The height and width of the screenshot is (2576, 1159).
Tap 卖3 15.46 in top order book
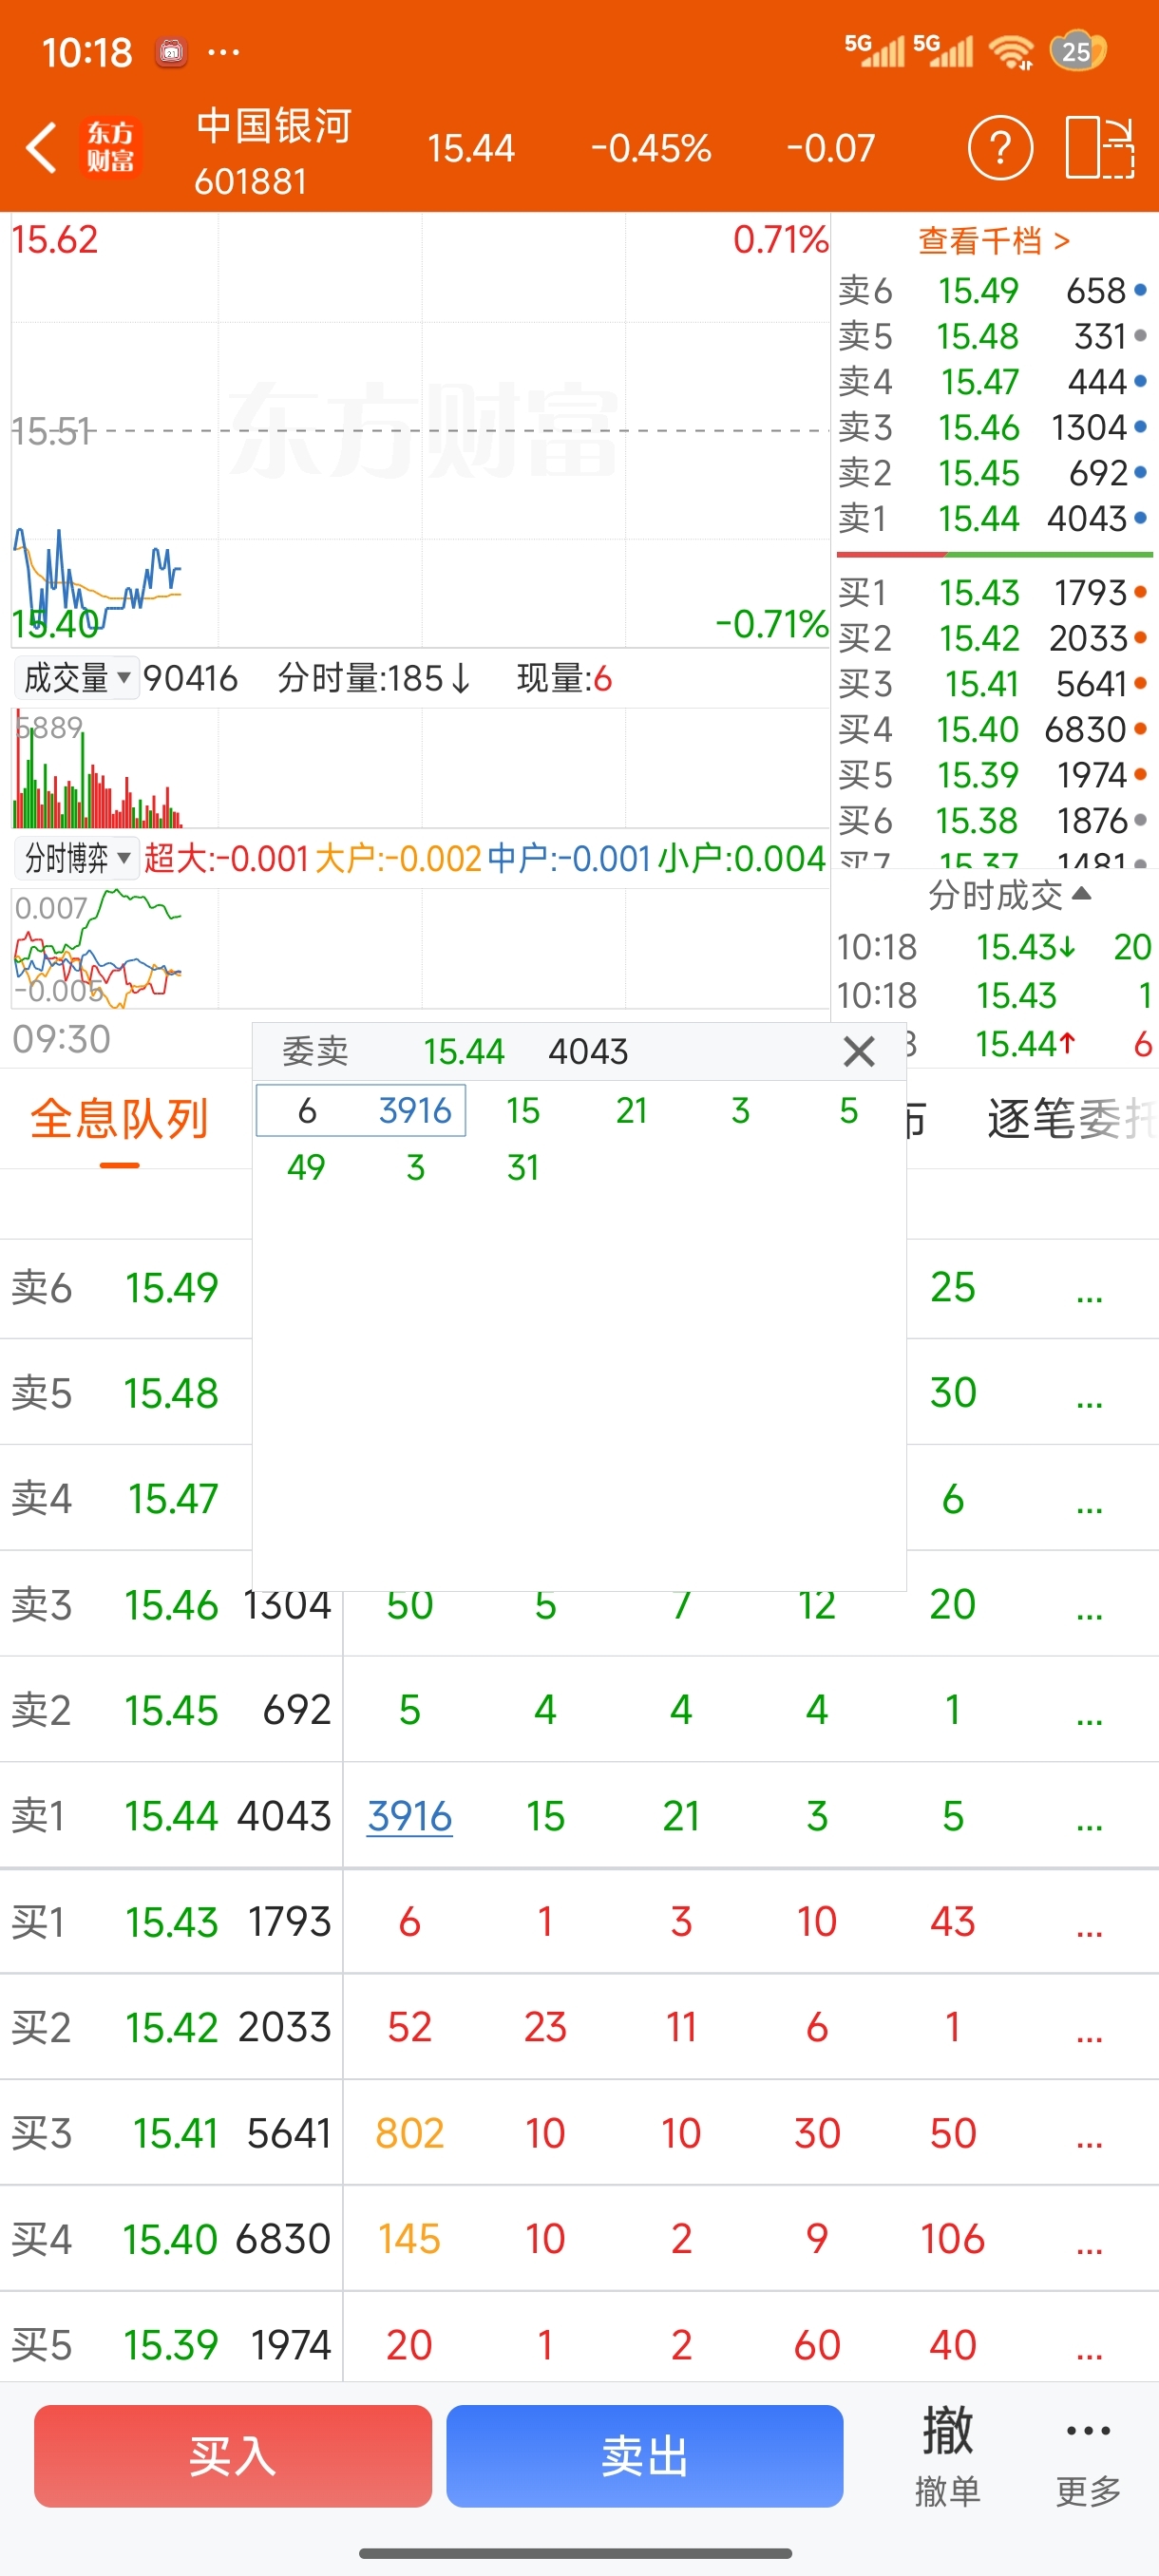(x=993, y=427)
